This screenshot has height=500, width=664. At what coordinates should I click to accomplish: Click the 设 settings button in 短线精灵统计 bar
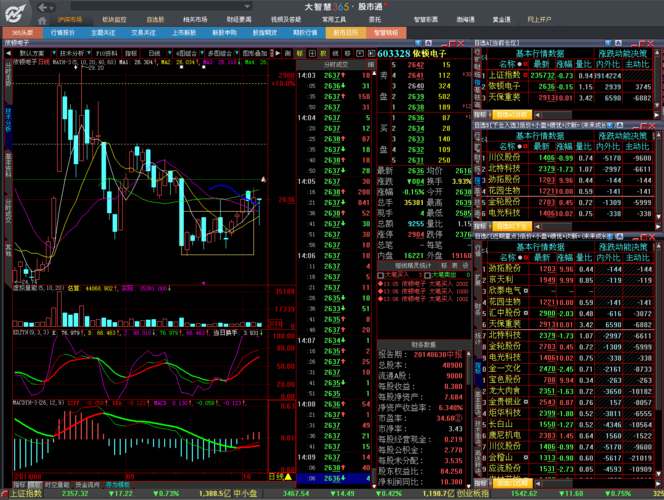click(465, 265)
